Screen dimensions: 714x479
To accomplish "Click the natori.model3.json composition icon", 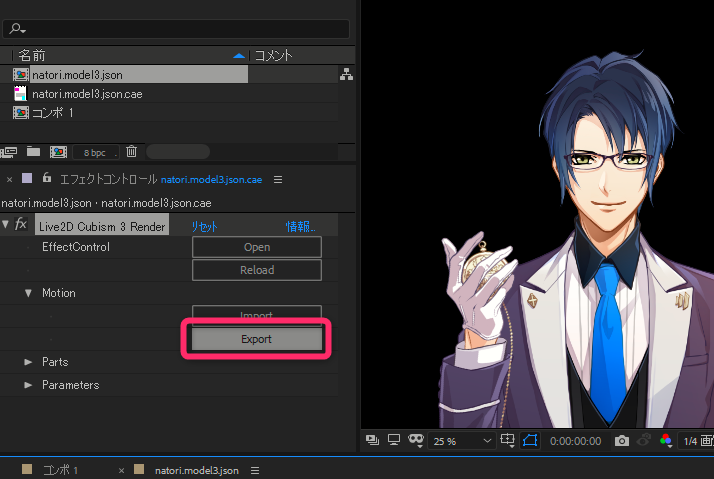I will [20, 75].
